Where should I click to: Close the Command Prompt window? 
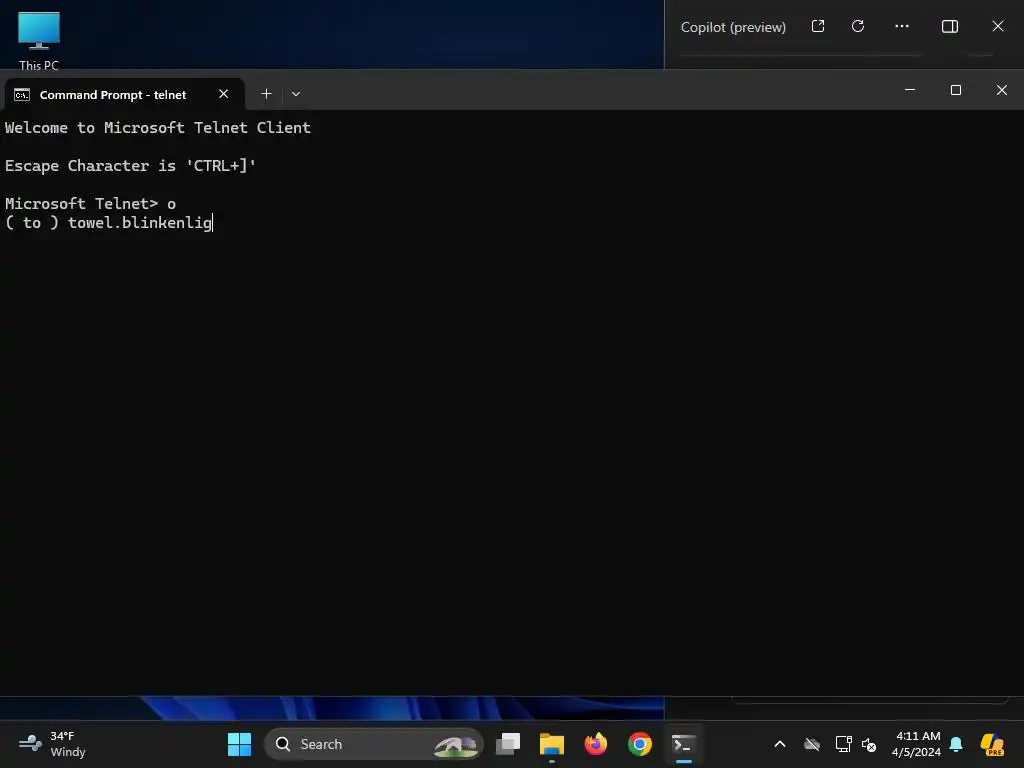click(x=1001, y=90)
